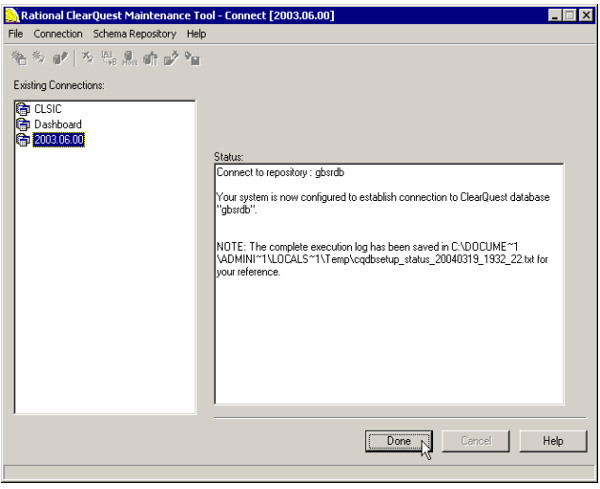Select the Dashboard connection
Screen dimensions: 600x489
[x=58, y=124]
